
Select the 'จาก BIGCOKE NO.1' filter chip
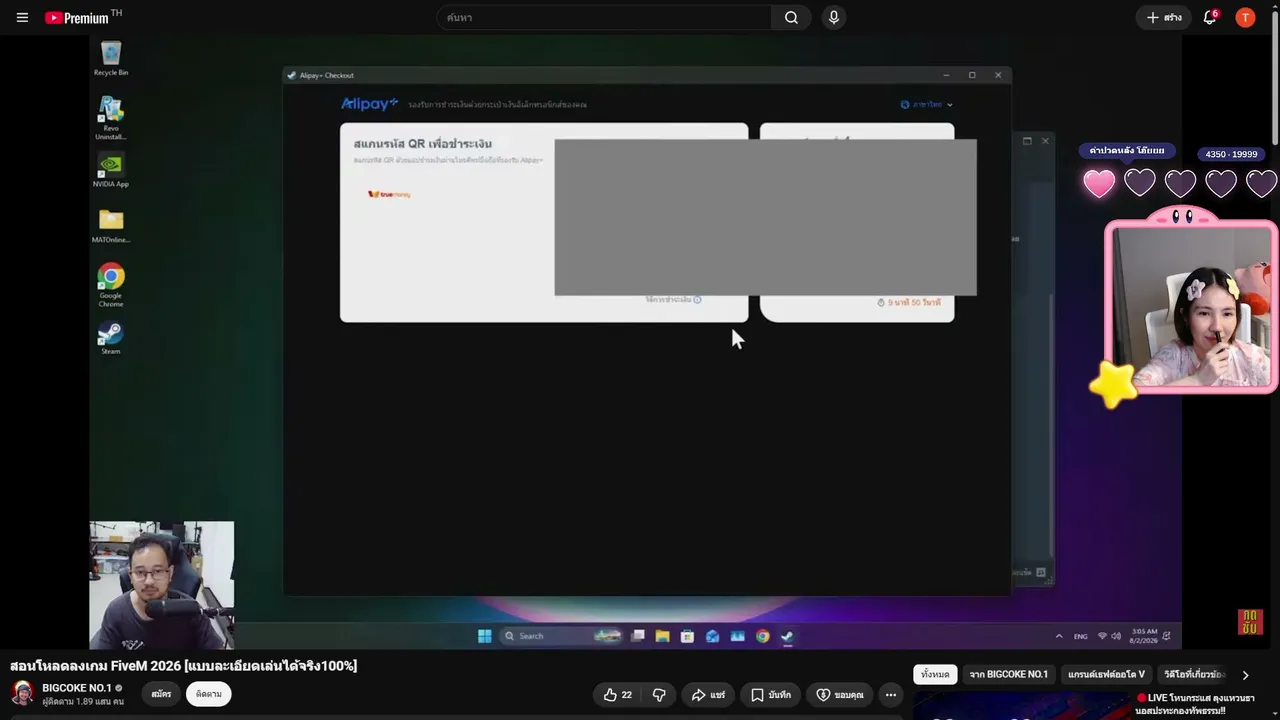tap(1008, 675)
